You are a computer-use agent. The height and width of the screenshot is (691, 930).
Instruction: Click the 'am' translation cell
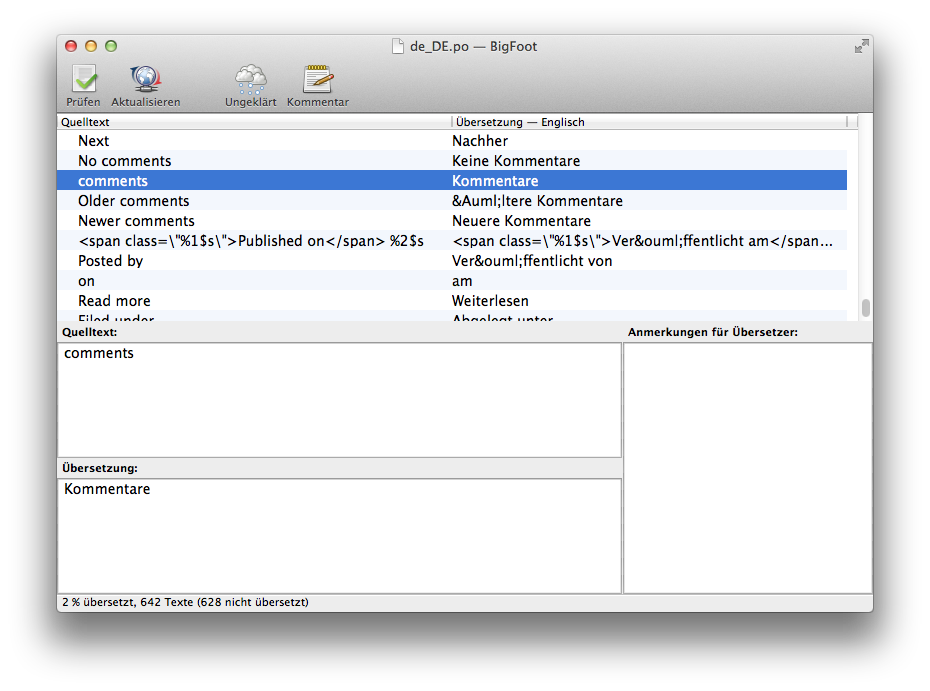click(649, 281)
